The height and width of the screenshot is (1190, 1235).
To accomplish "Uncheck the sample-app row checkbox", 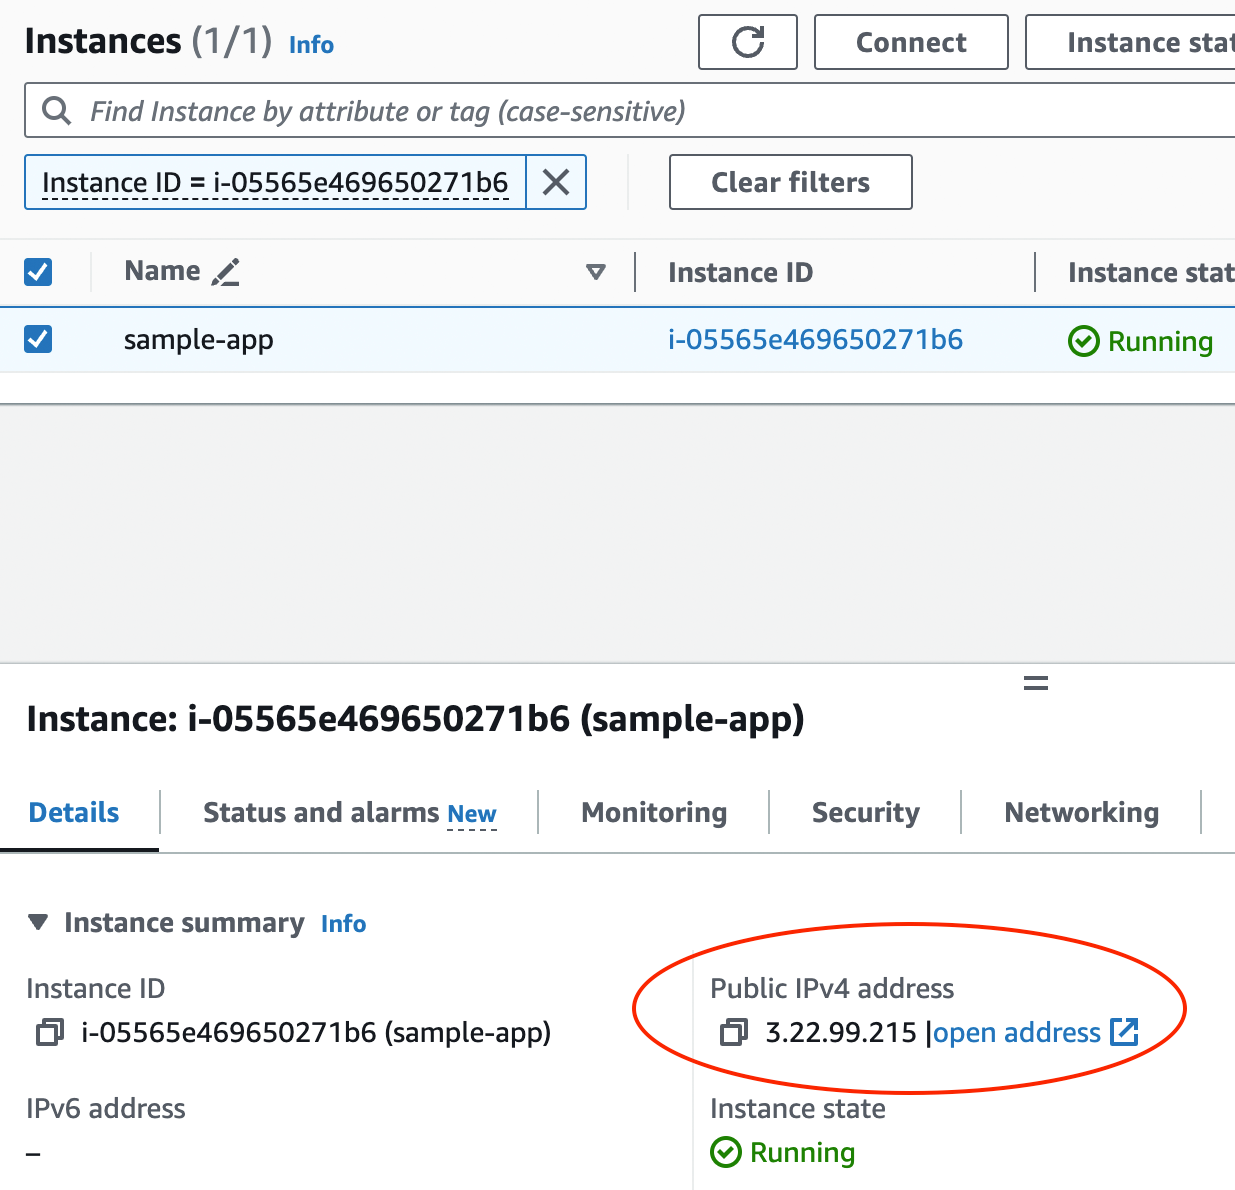I will tap(38, 339).
